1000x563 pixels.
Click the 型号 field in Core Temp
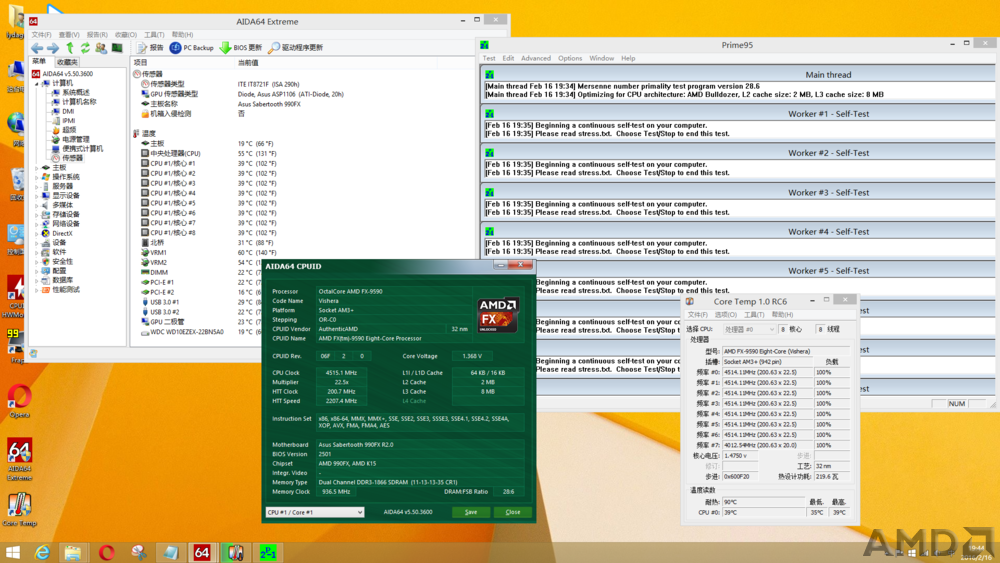click(x=786, y=351)
